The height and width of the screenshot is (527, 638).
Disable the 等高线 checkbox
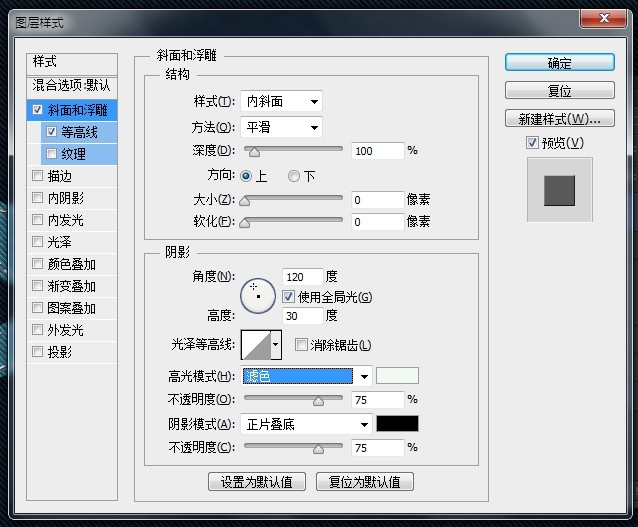point(52,131)
